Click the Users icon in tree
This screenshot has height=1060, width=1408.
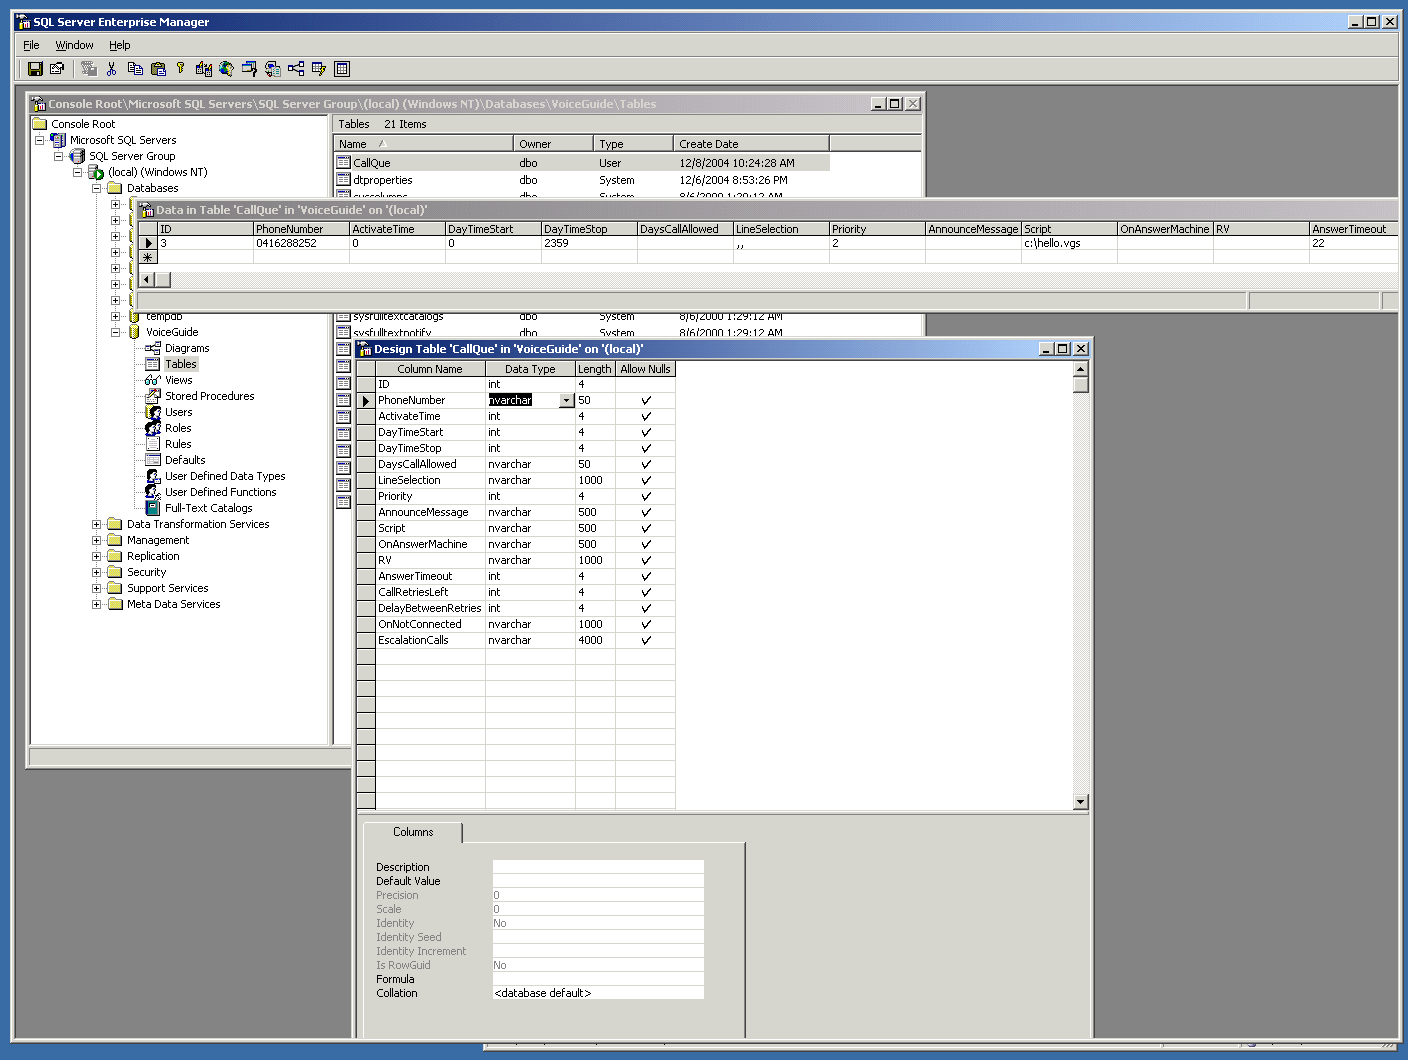153,412
